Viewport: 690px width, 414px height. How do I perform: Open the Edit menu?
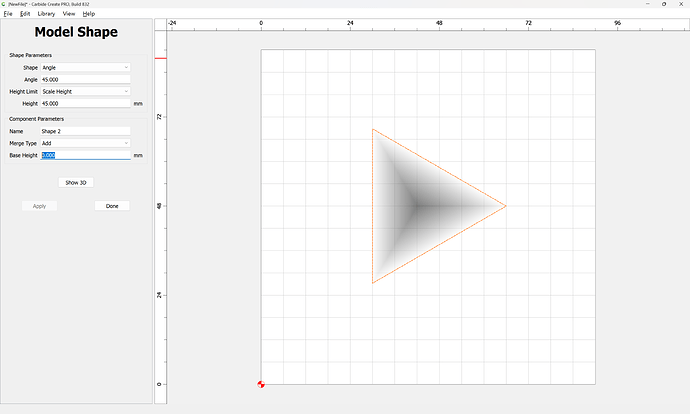tap(25, 14)
